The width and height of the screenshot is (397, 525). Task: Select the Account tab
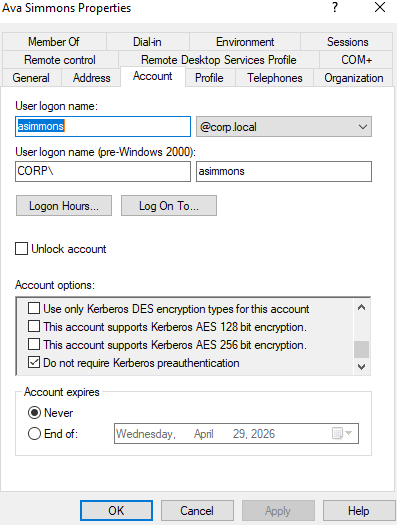click(x=153, y=76)
